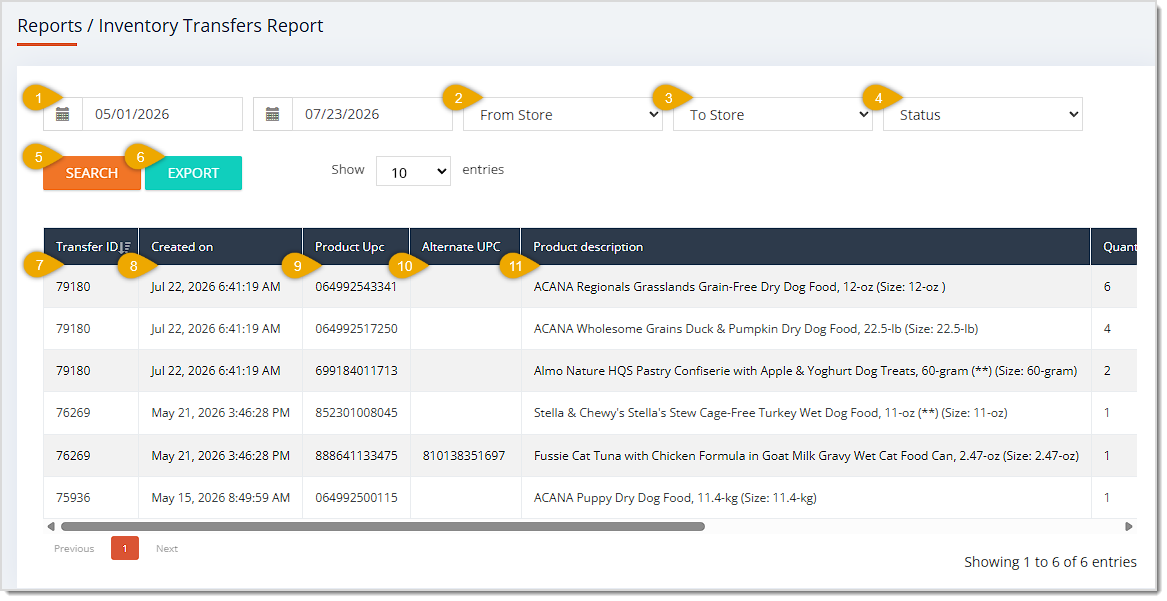Select UPC 064992543341 cell
Screen dimensions: 1167x601
coord(356,287)
